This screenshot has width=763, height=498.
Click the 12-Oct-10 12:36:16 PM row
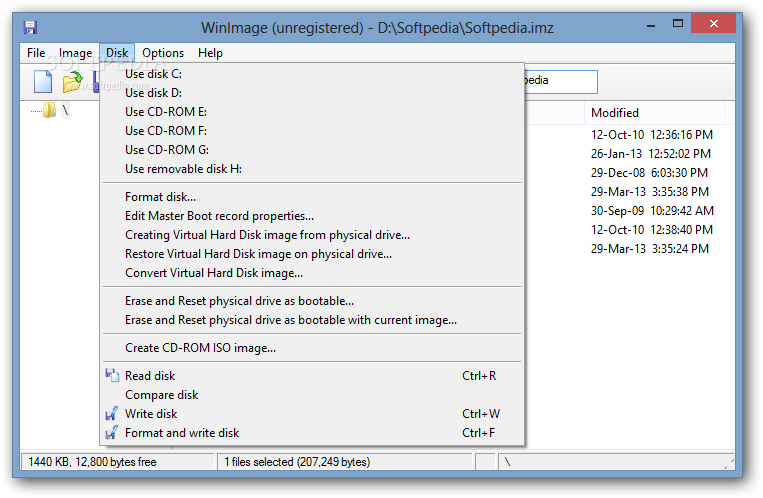(x=652, y=134)
